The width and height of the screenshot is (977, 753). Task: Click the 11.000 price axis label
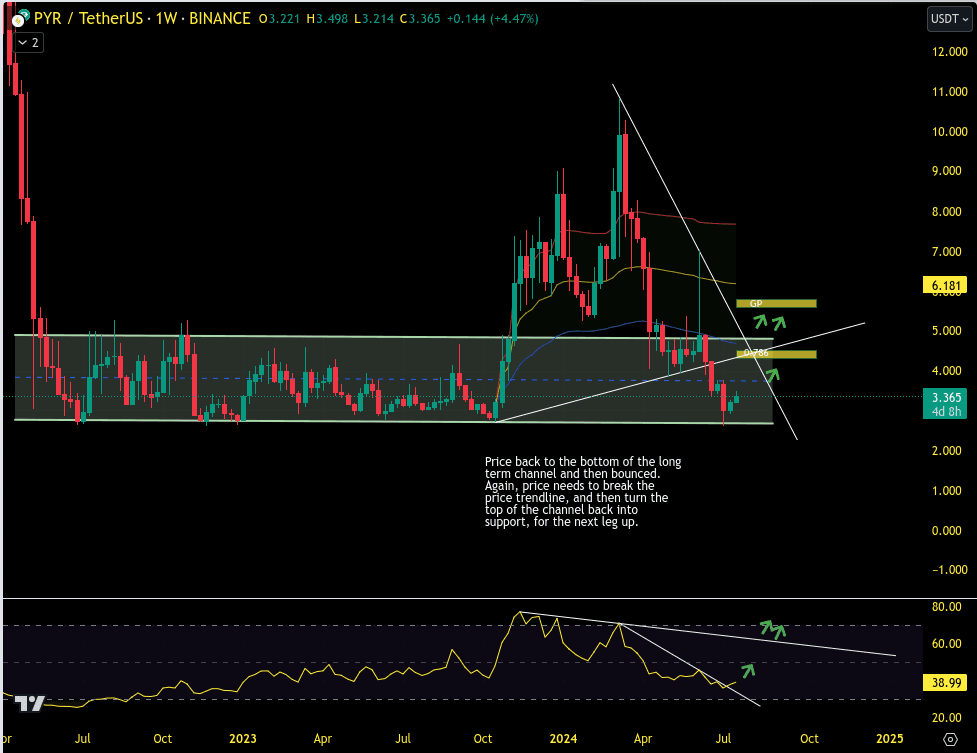tap(950, 92)
